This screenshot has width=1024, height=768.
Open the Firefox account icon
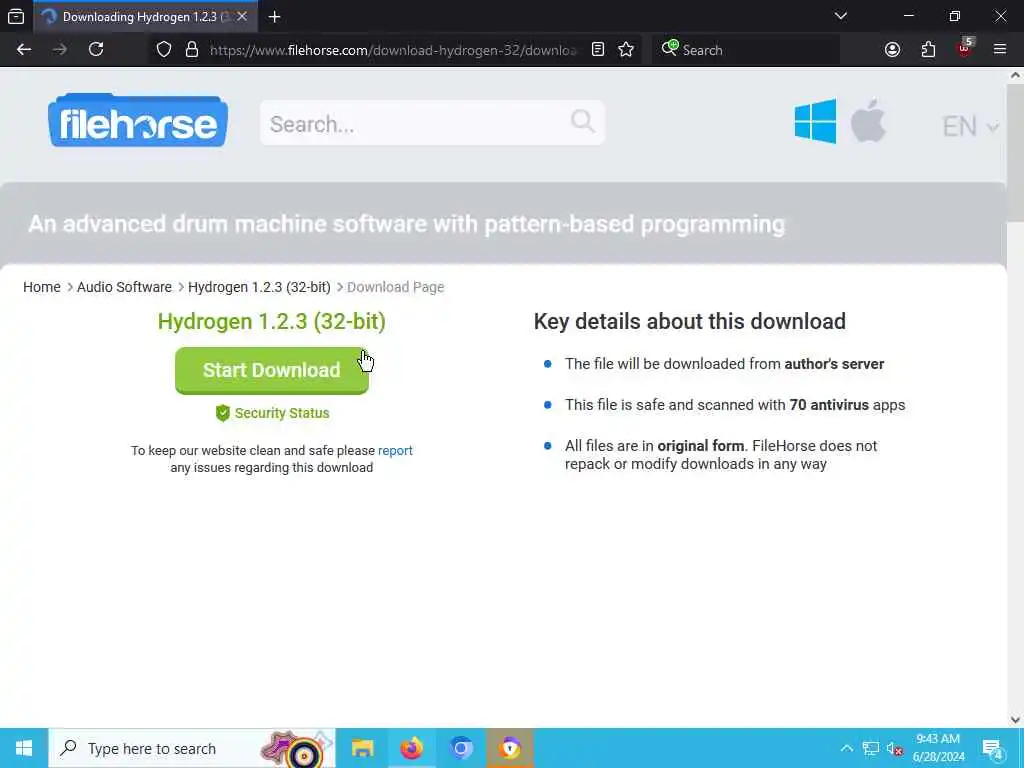[892, 50]
